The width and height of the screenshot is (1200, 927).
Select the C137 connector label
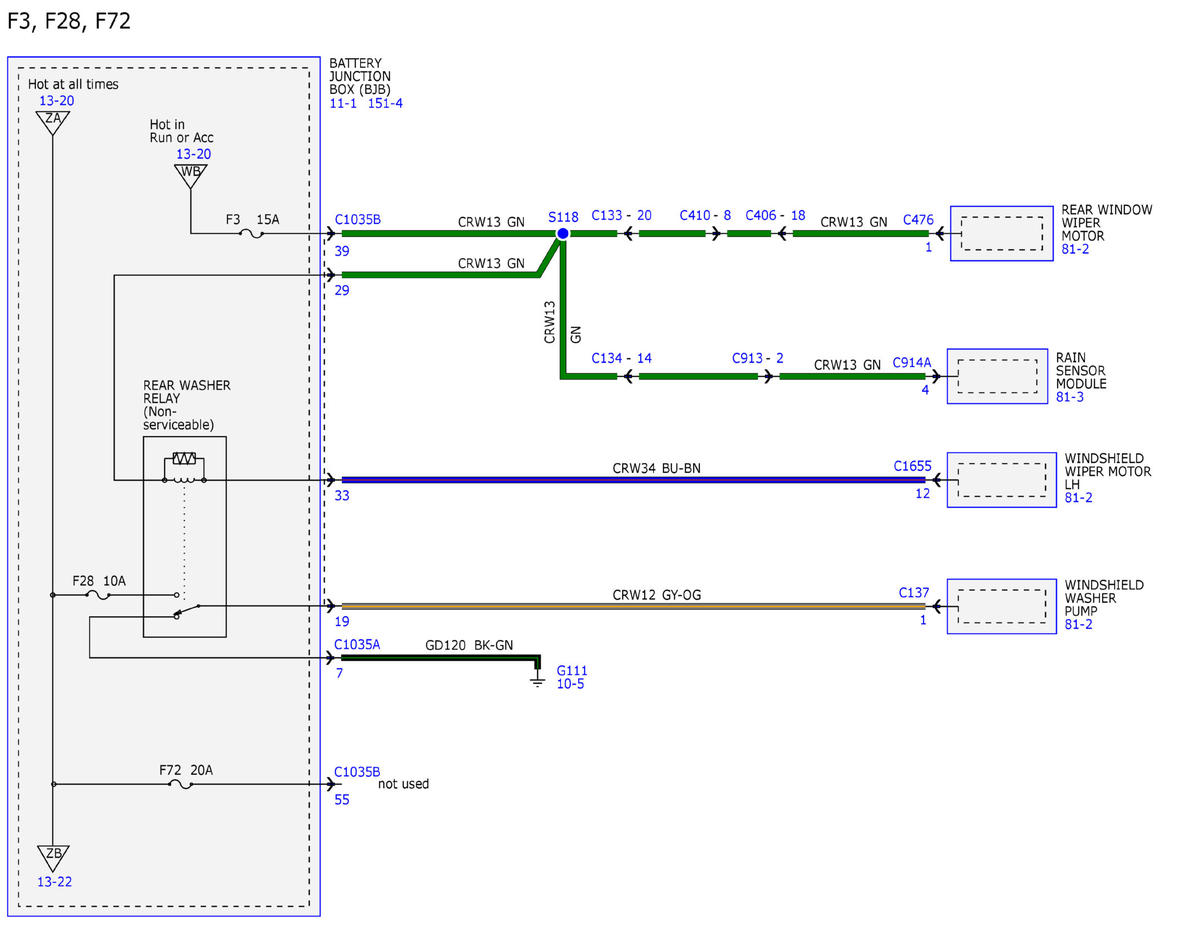[x=914, y=593]
